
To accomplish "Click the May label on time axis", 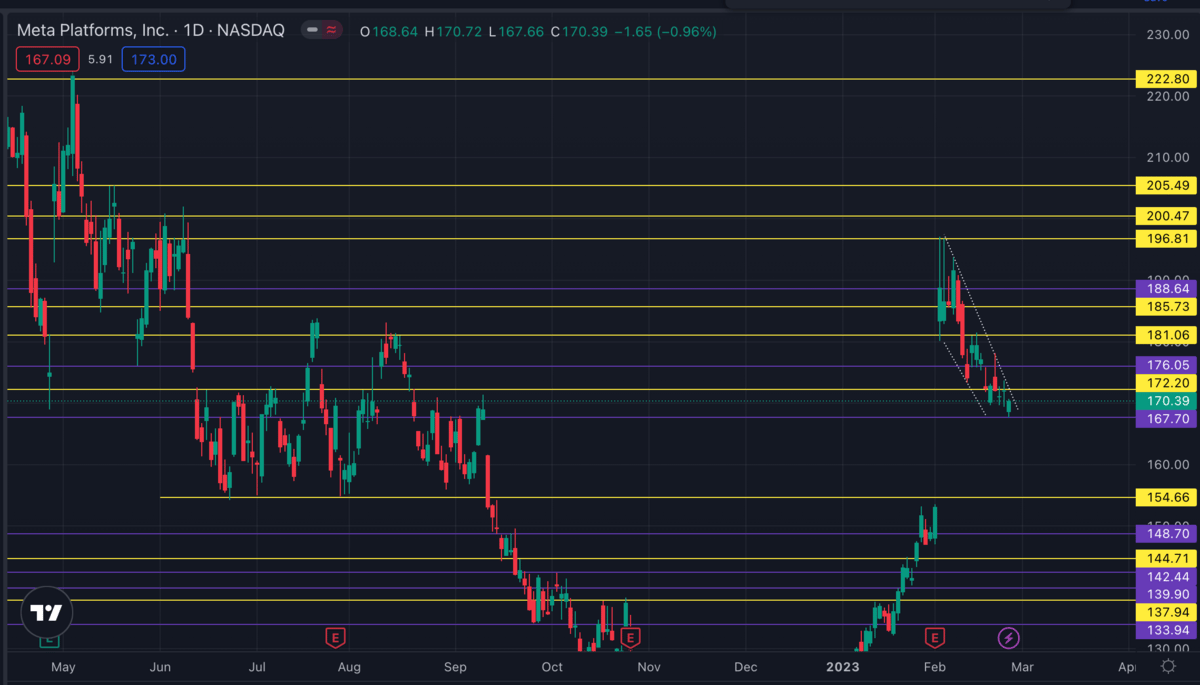I will point(63,666).
